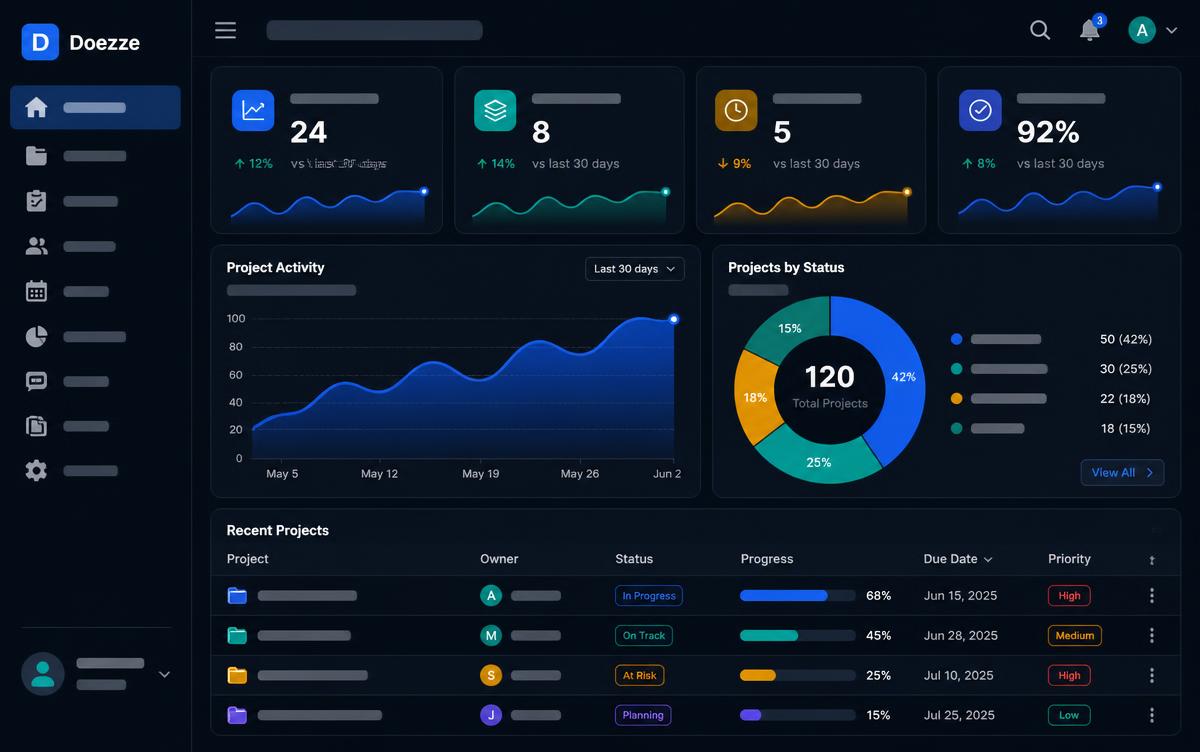Viewport: 1200px width, 752px height.
Task: Click the orange folder icon in third row
Action: point(237,675)
